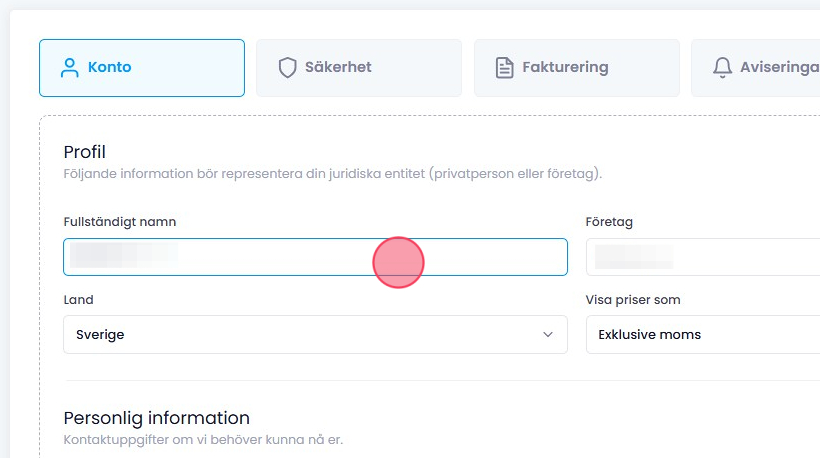
Task: Switch to the Konto tab
Action: coord(141,68)
